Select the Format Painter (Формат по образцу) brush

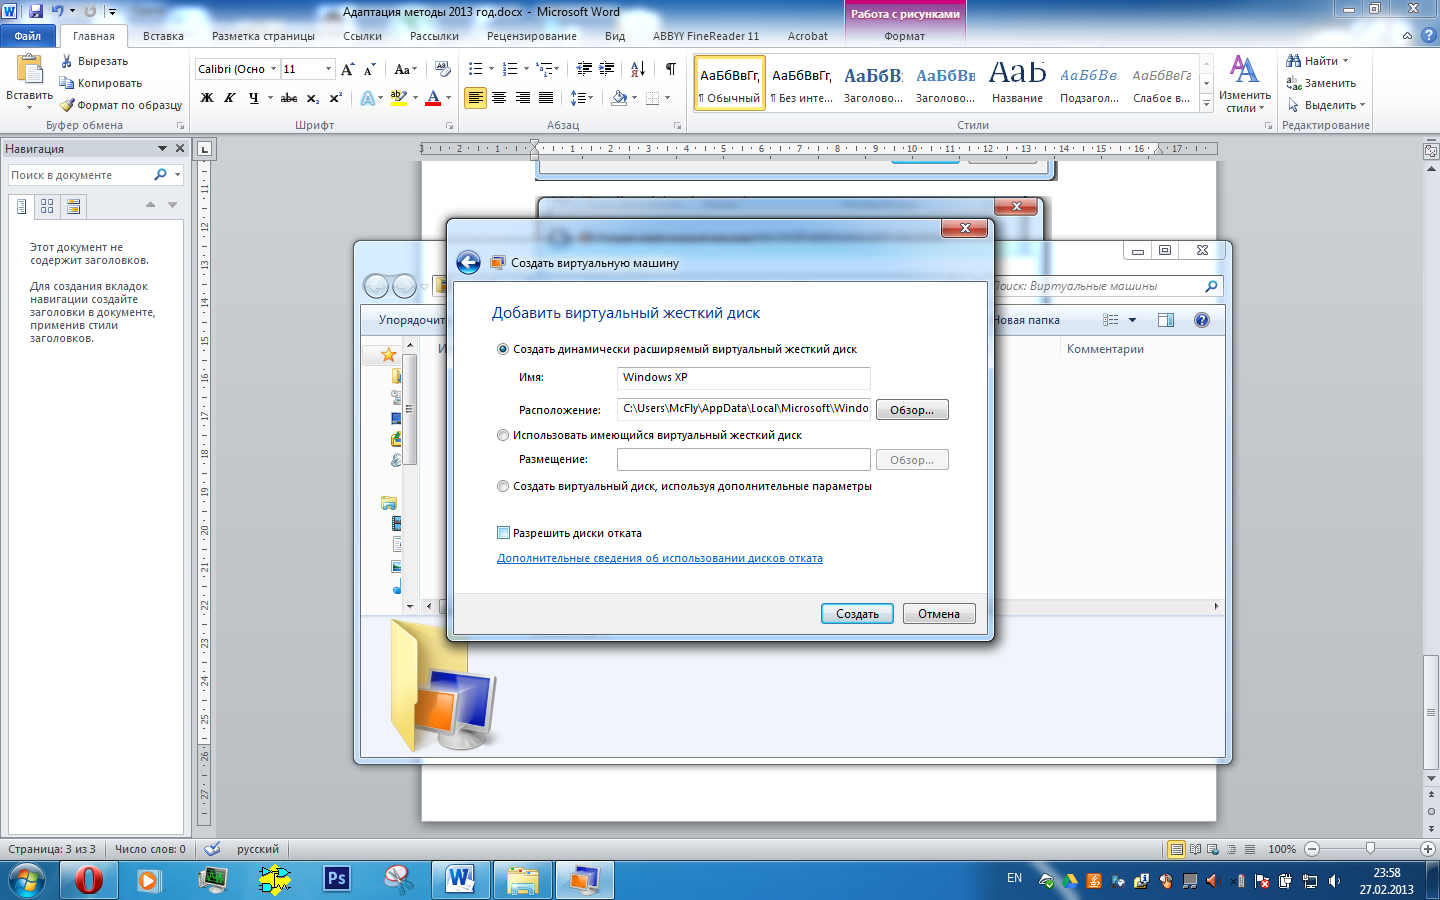(67, 105)
